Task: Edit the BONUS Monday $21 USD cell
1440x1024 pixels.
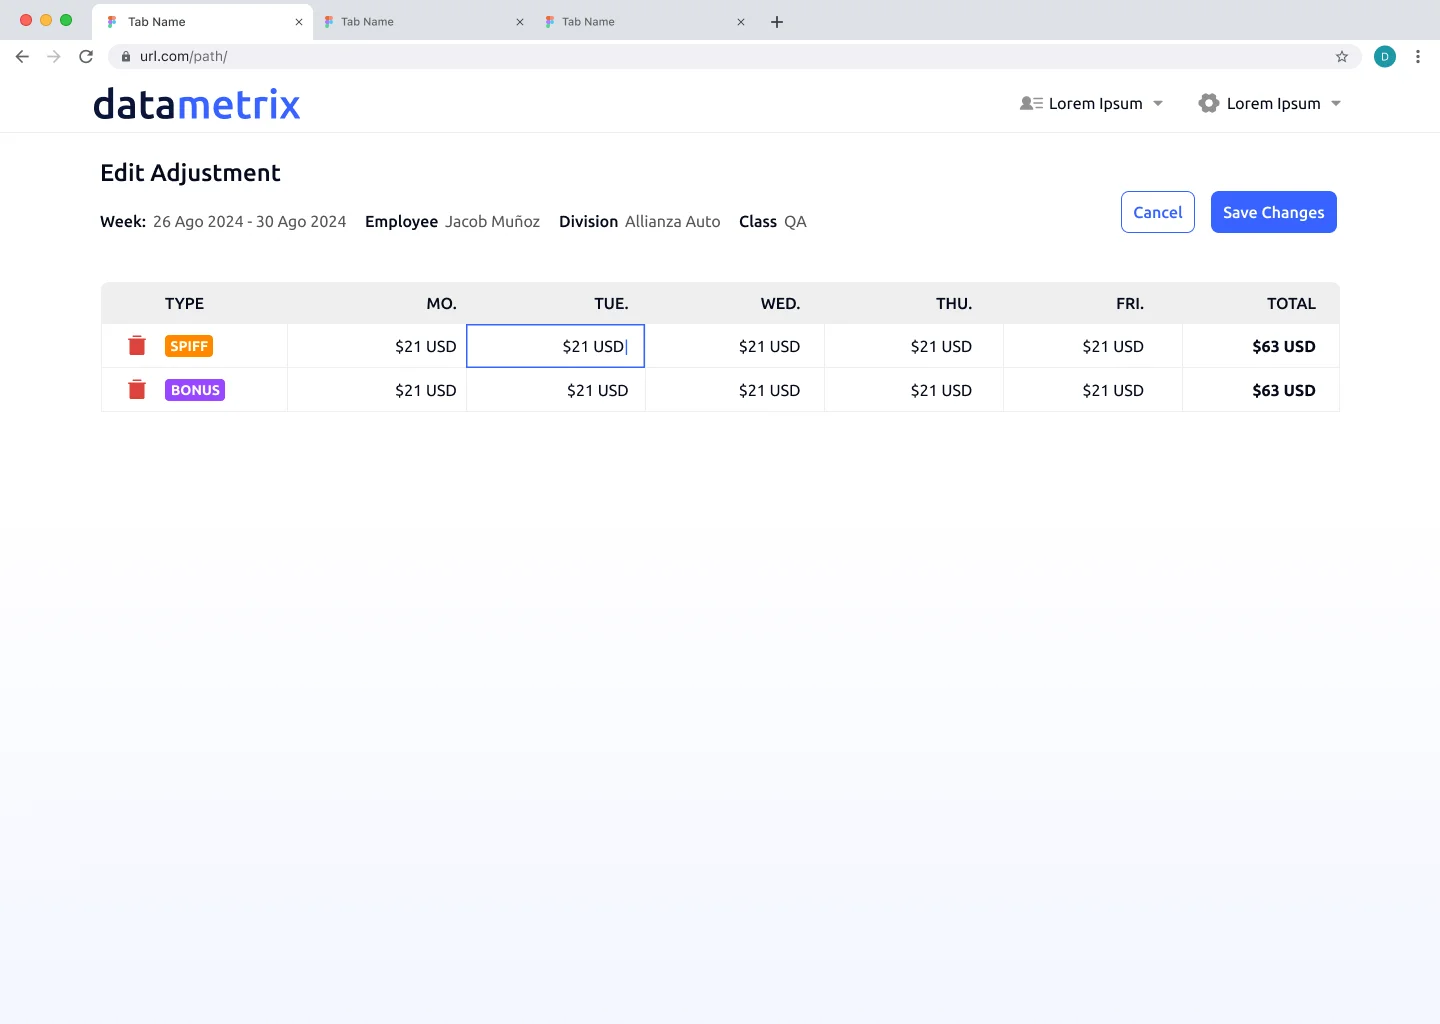Action: point(377,390)
